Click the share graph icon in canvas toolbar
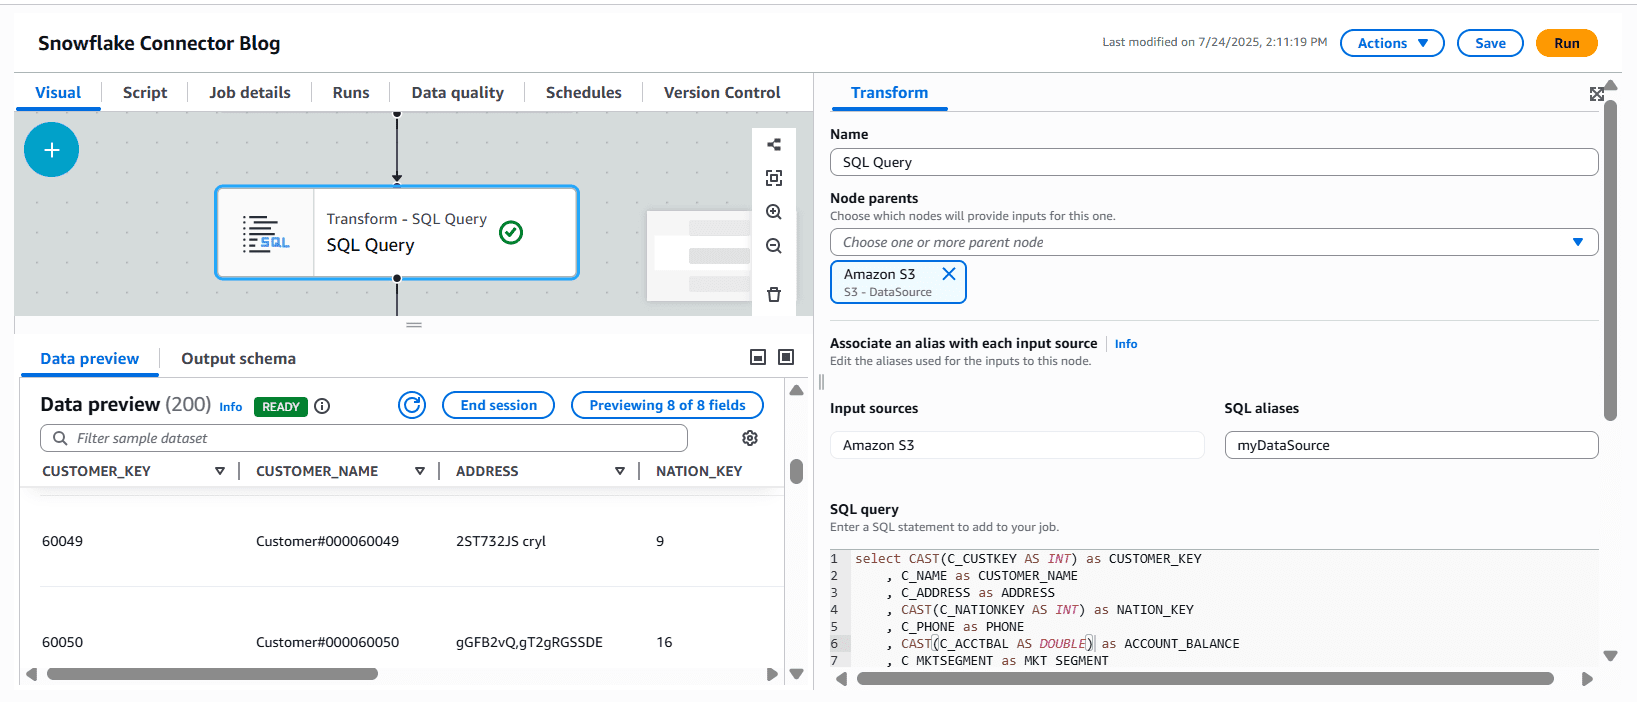Image resolution: width=1637 pixels, height=702 pixels. [x=773, y=145]
